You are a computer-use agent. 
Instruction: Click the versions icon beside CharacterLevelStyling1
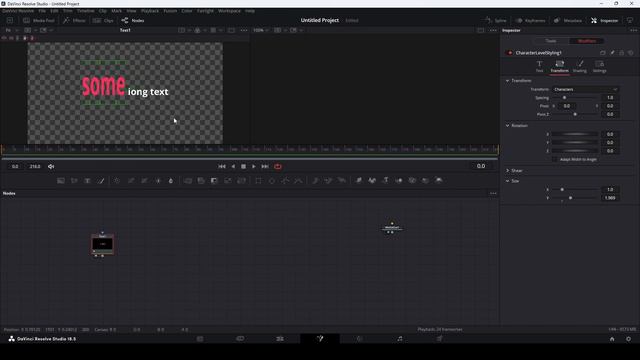point(602,53)
